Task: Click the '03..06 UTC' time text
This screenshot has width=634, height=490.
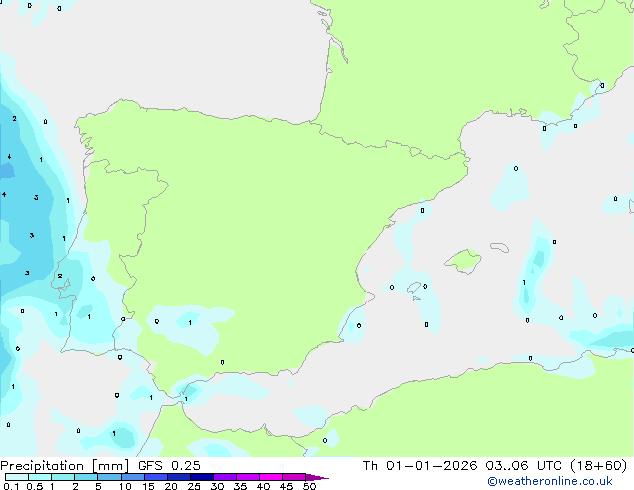Action: [524, 466]
